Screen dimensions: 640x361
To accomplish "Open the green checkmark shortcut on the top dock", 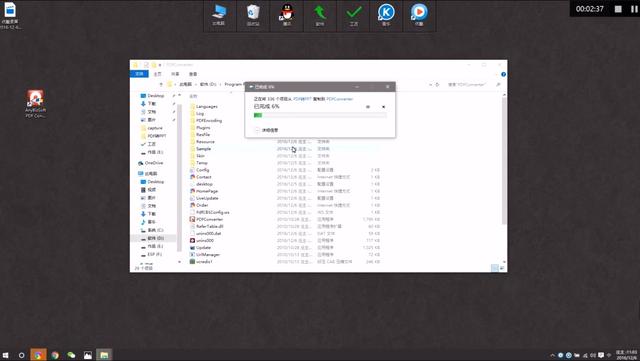I will [x=353, y=15].
